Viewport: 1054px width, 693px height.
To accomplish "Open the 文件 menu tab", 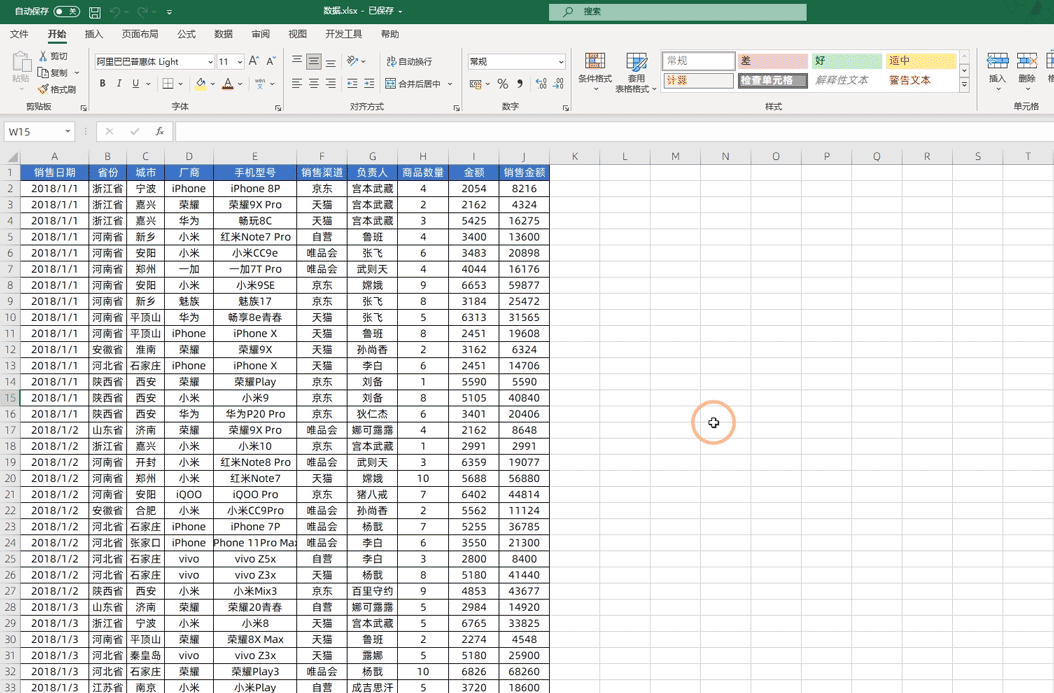I will click(19, 34).
